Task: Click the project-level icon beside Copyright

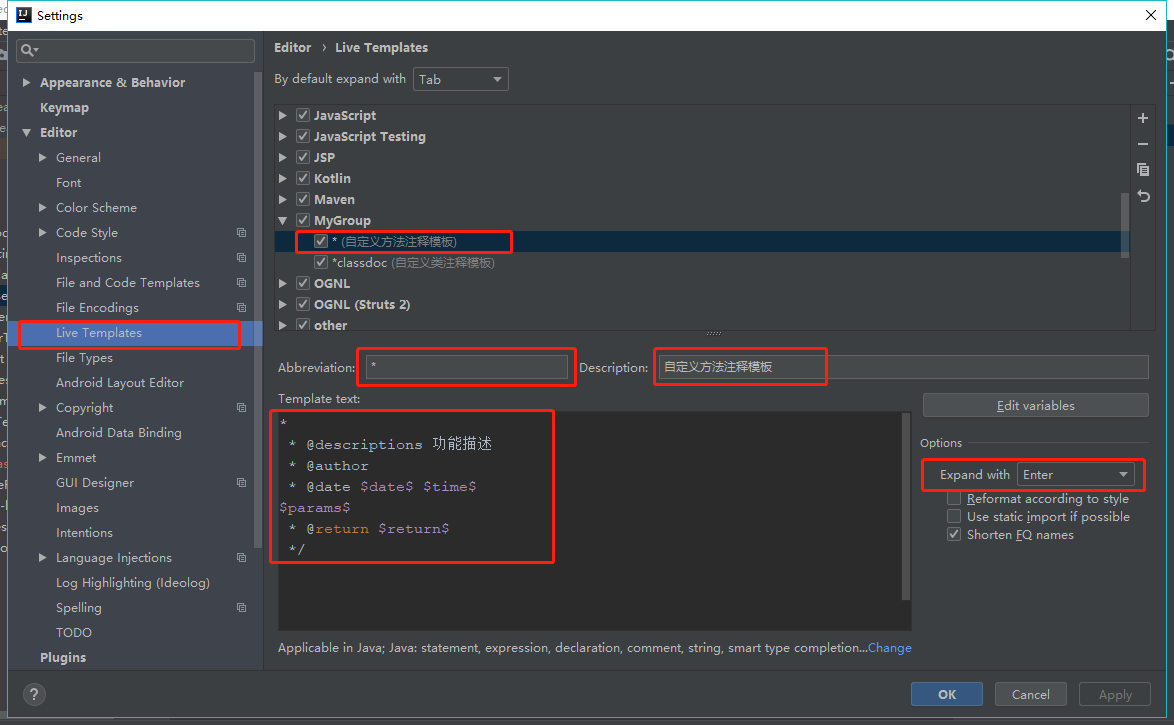Action: (241, 407)
